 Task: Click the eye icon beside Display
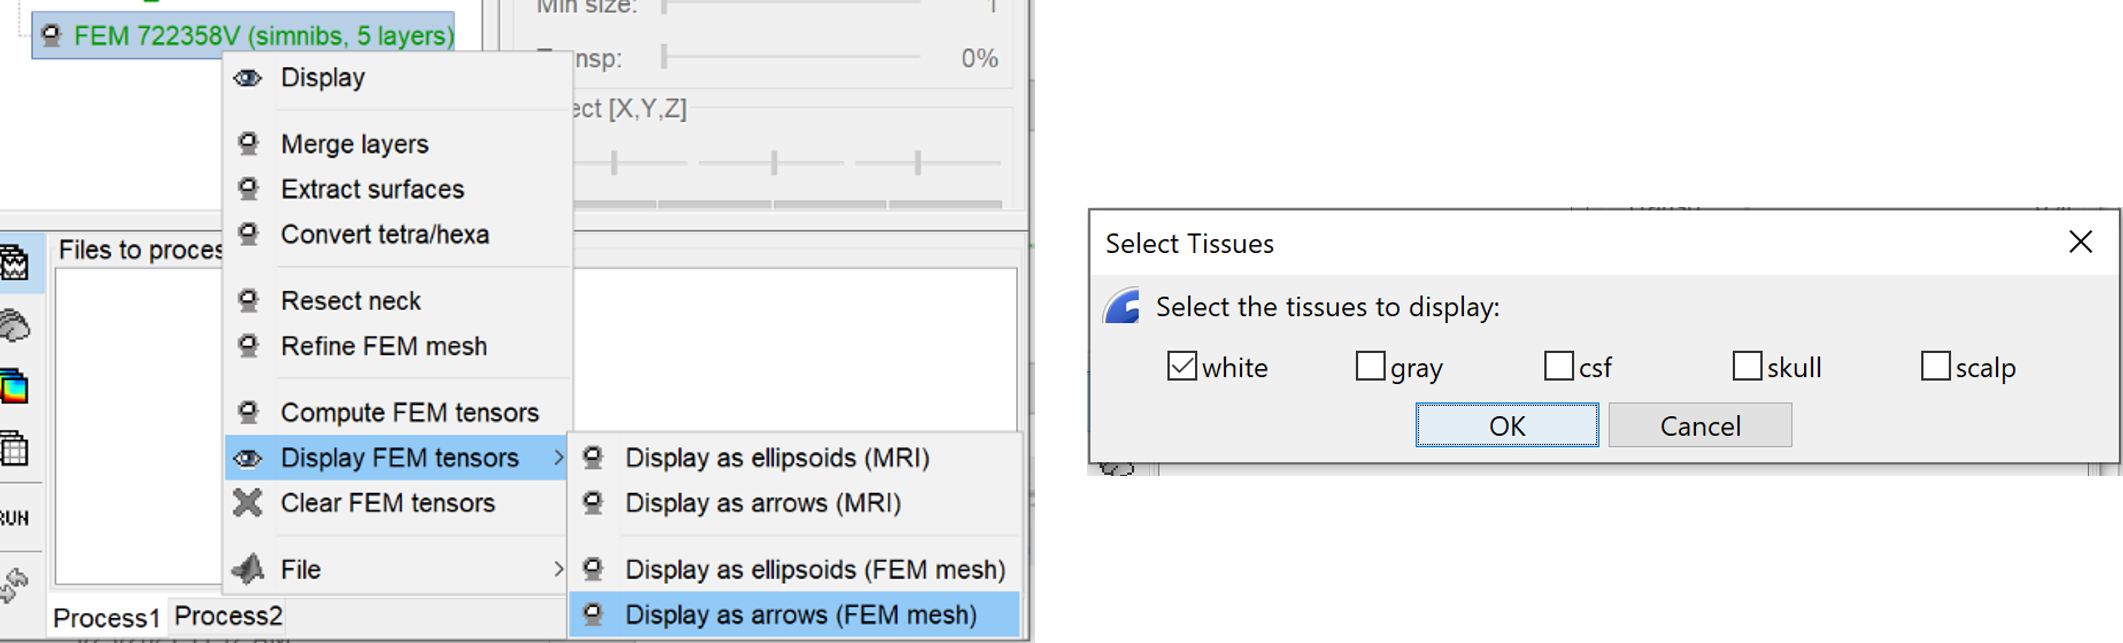248,78
